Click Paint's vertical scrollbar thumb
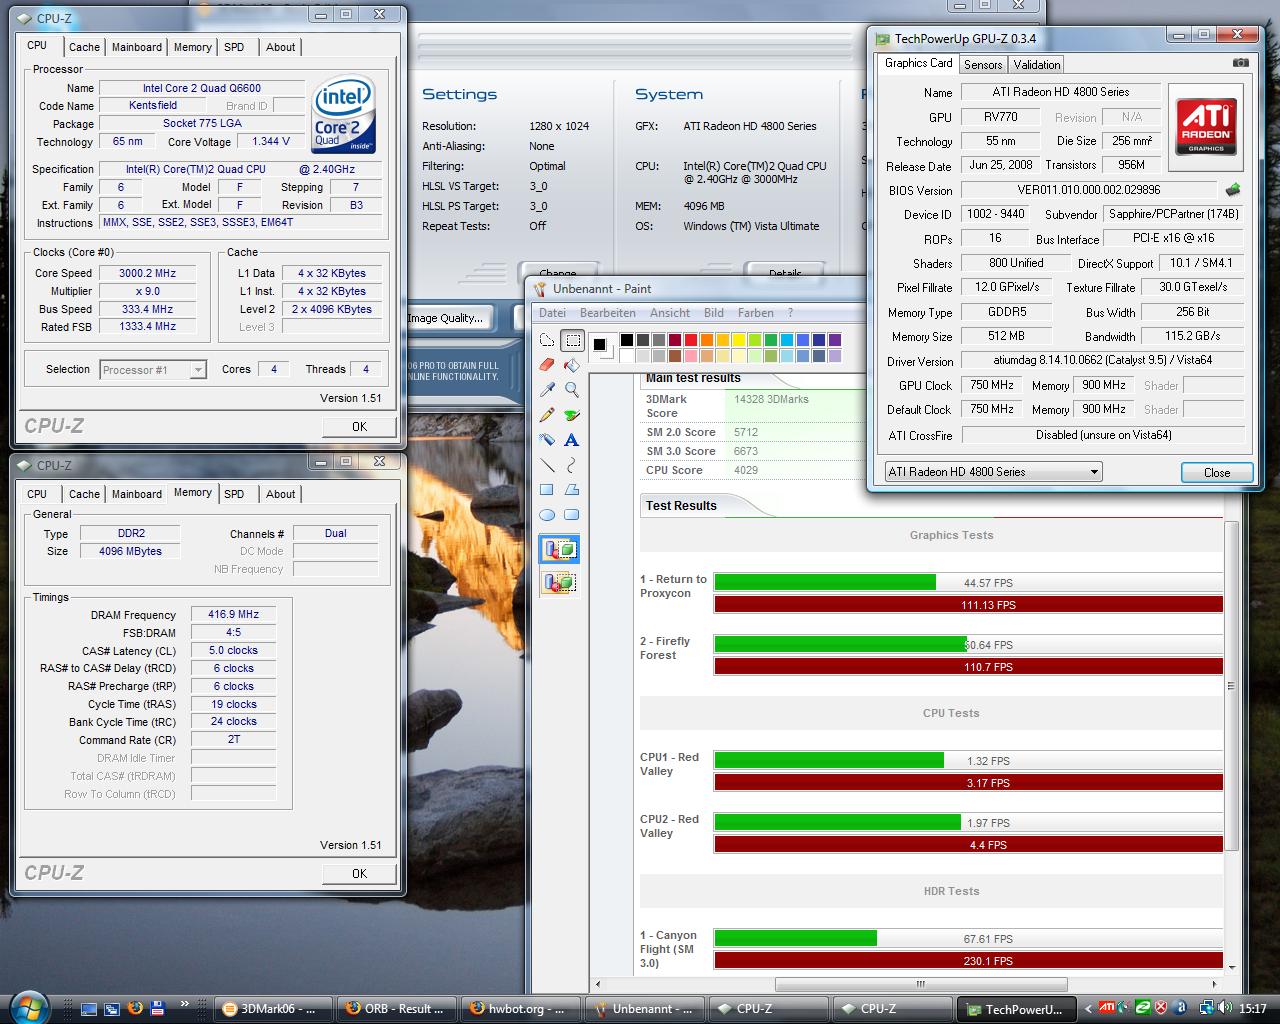The height and width of the screenshot is (1024, 1280). point(1232,687)
